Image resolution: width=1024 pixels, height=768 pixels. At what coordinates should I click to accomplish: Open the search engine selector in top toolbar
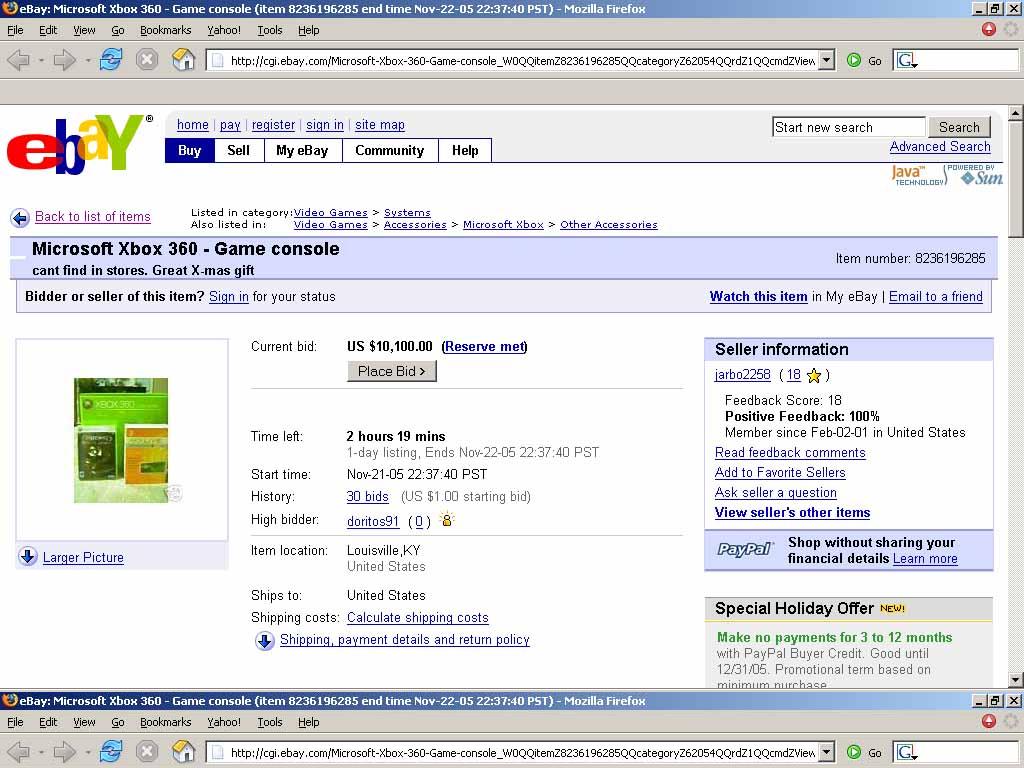tap(907, 60)
